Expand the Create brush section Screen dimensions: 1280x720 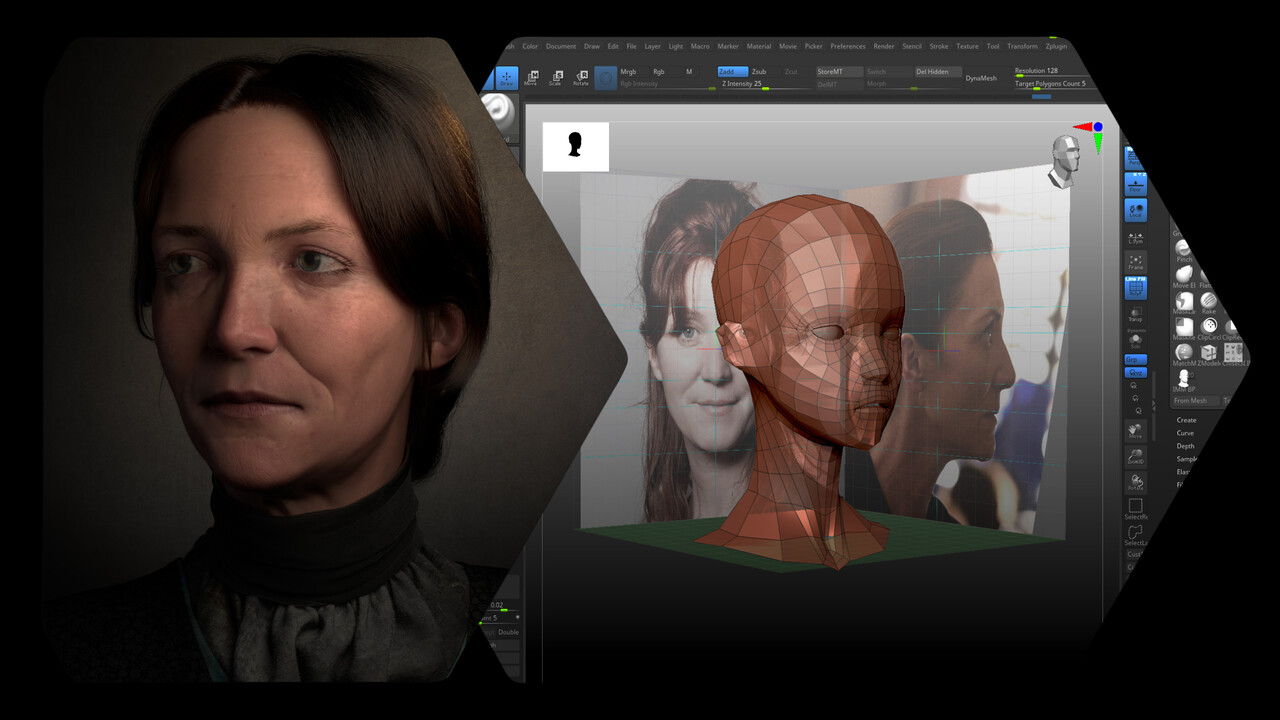tap(1186, 420)
